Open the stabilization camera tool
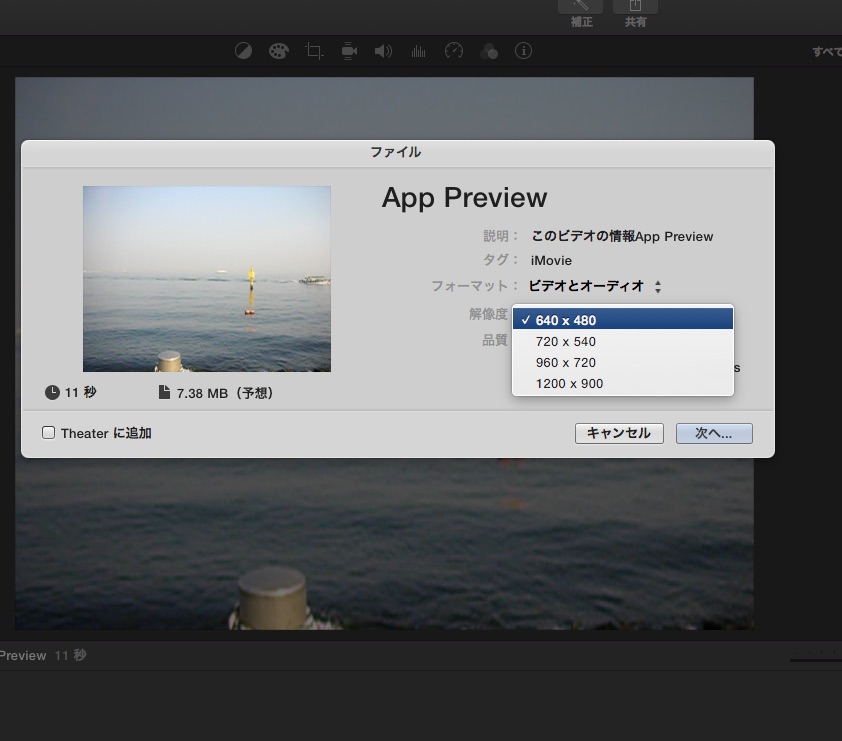Screen dimensions: 842x741 [349, 51]
